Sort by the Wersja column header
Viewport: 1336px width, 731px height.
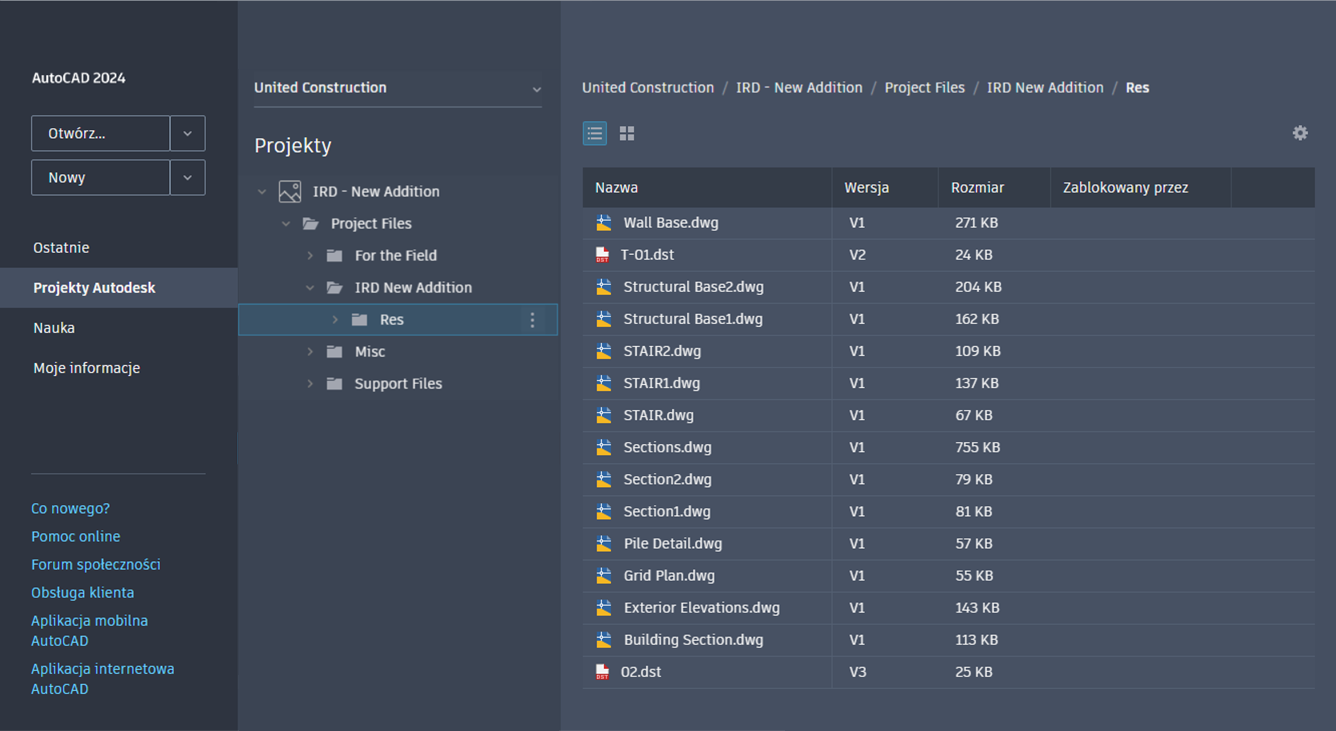coord(885,187)
